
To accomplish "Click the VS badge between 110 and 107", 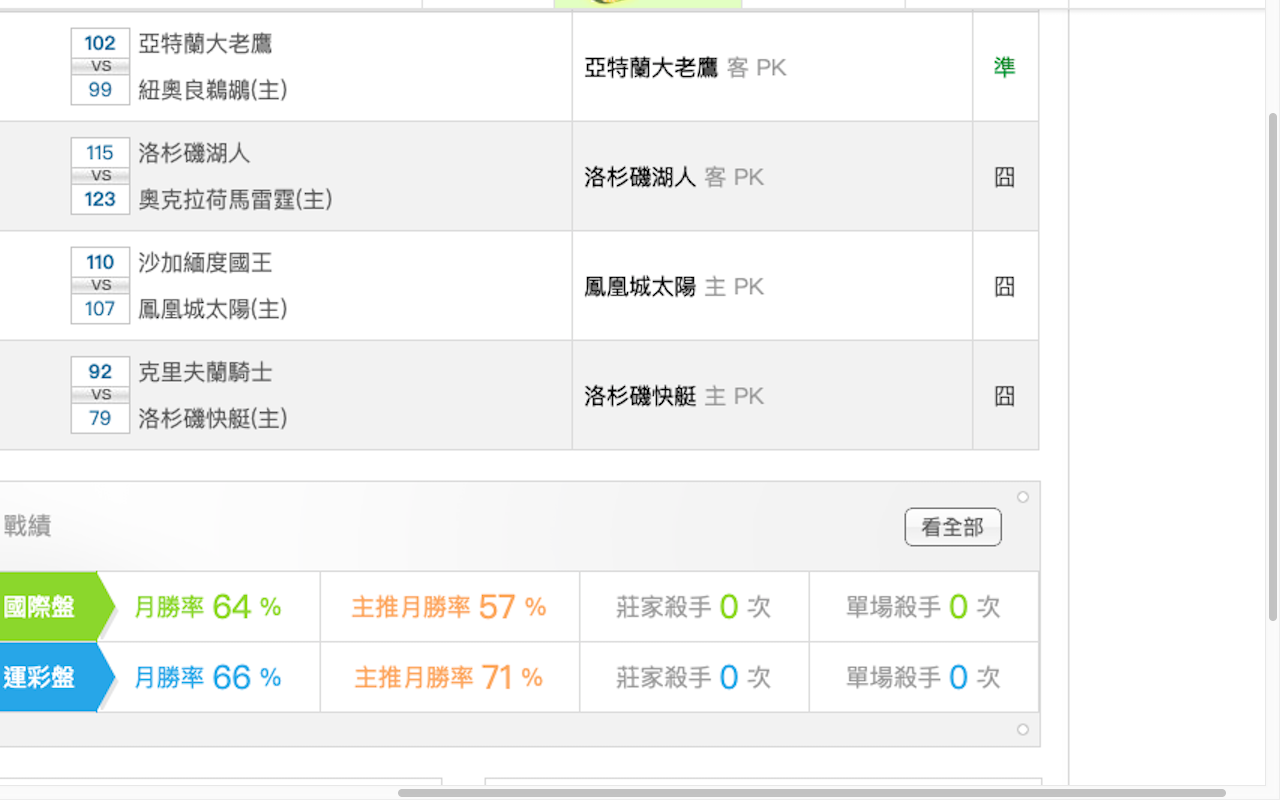I will [100, 285].
